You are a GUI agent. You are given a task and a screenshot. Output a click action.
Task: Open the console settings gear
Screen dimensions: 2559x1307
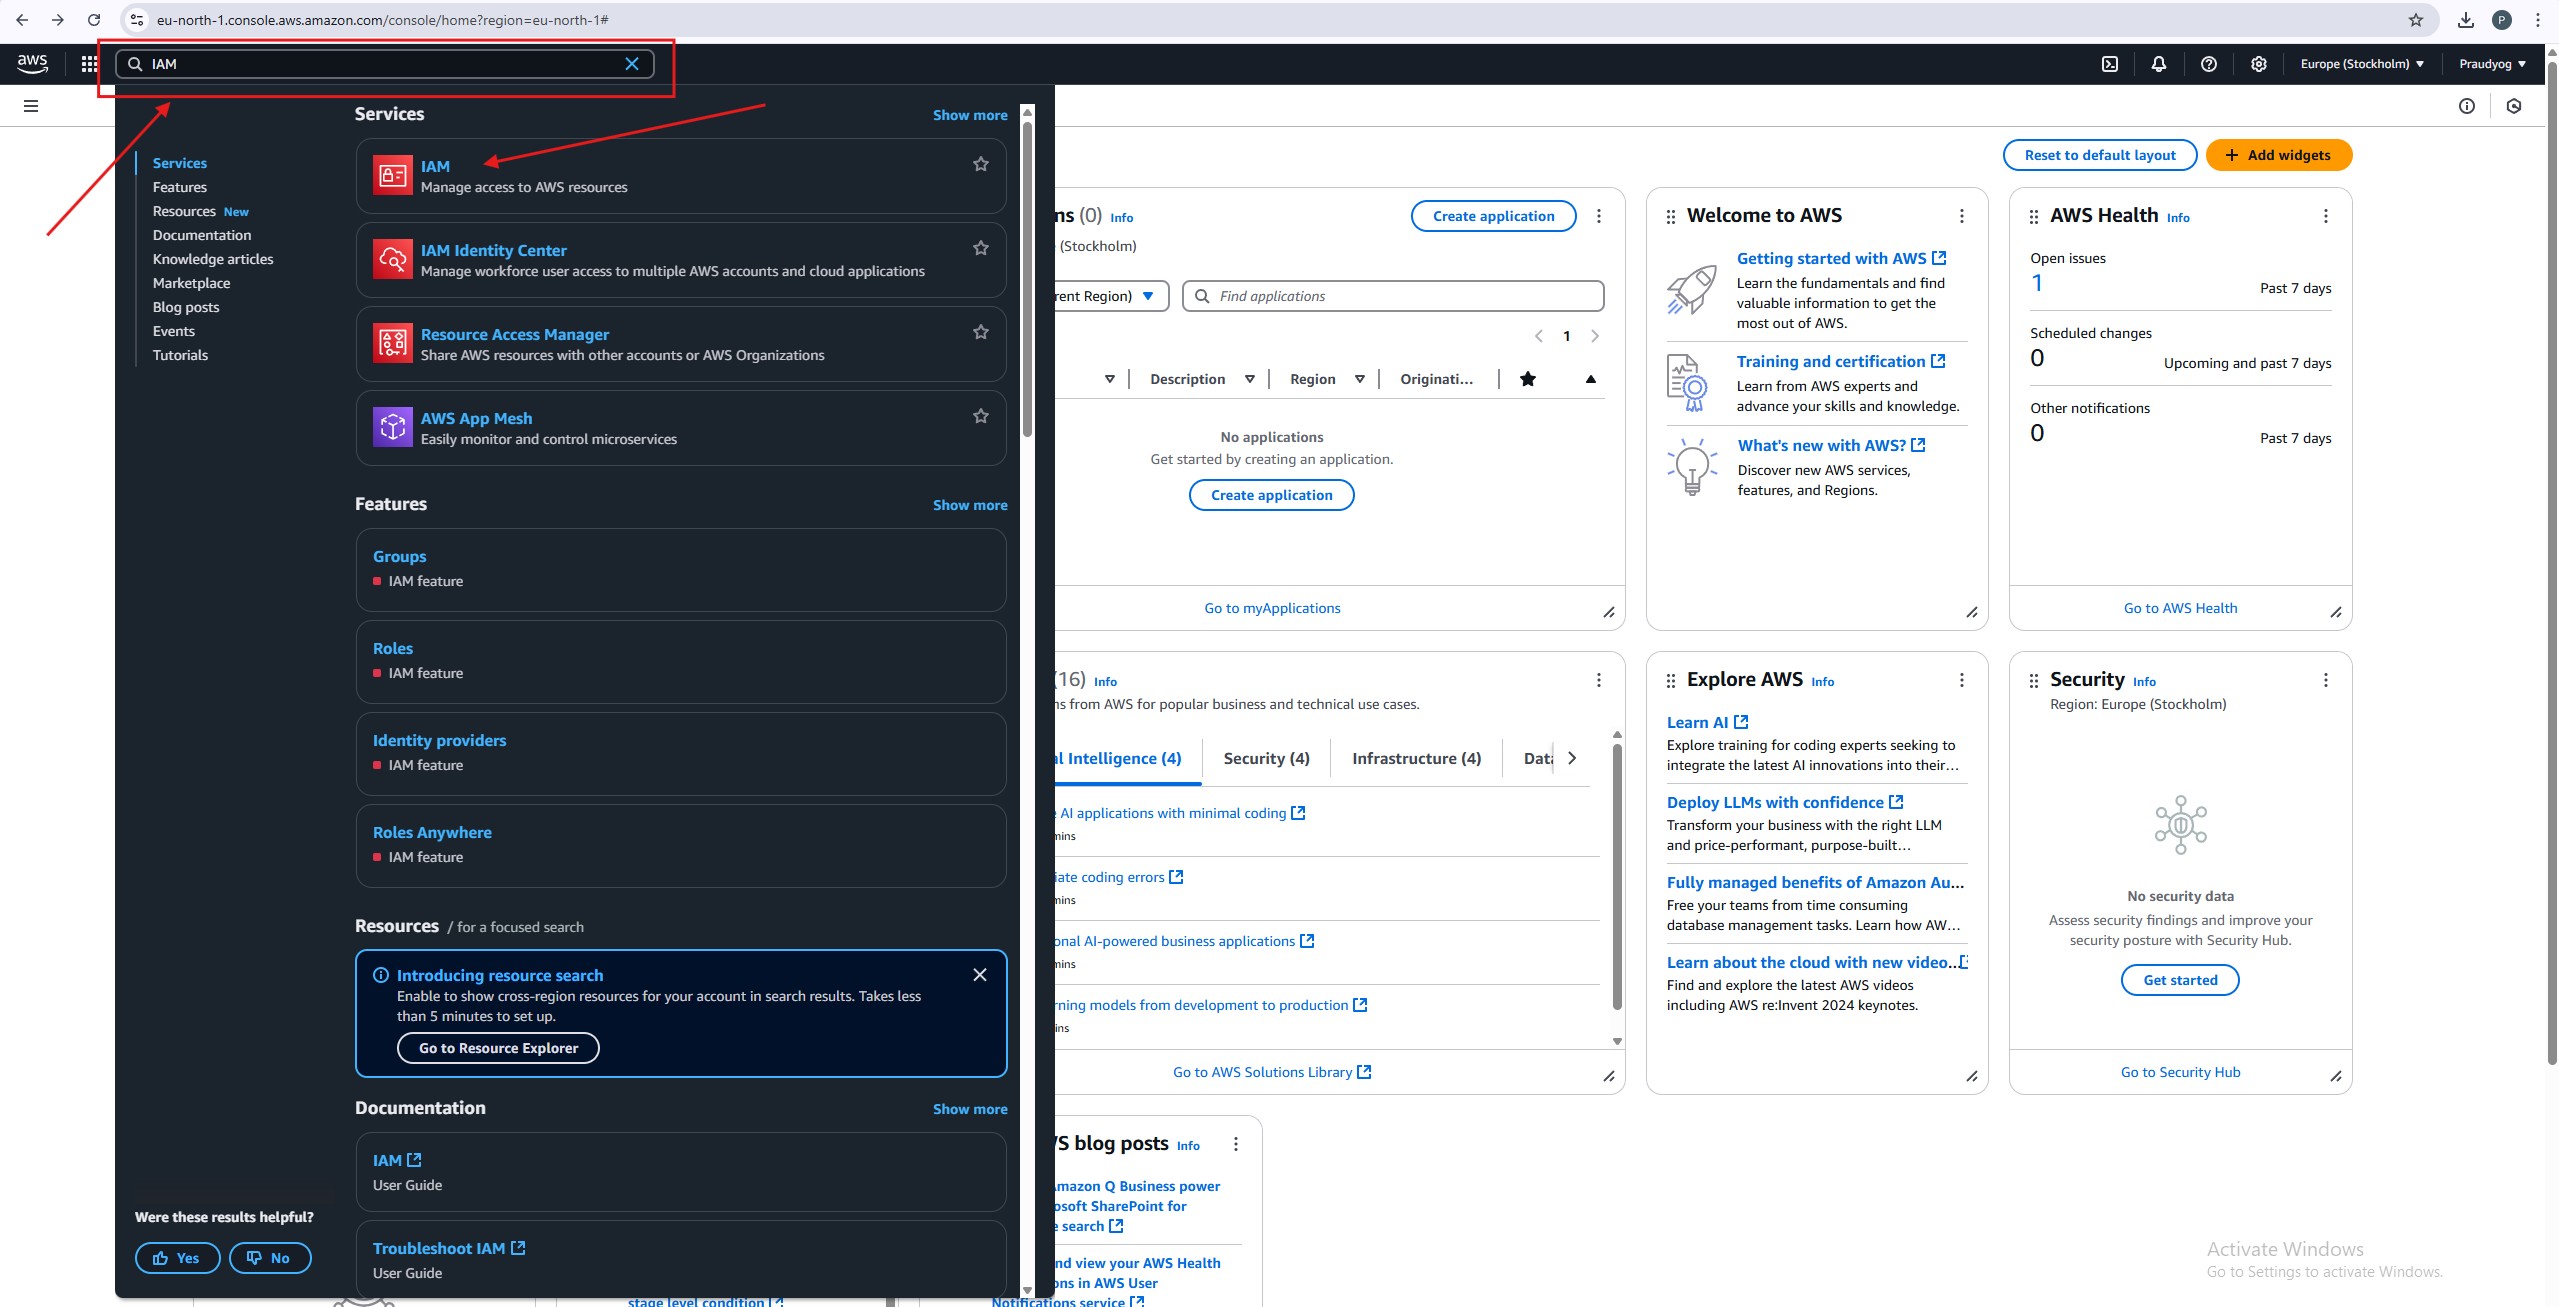point(2259,64)
